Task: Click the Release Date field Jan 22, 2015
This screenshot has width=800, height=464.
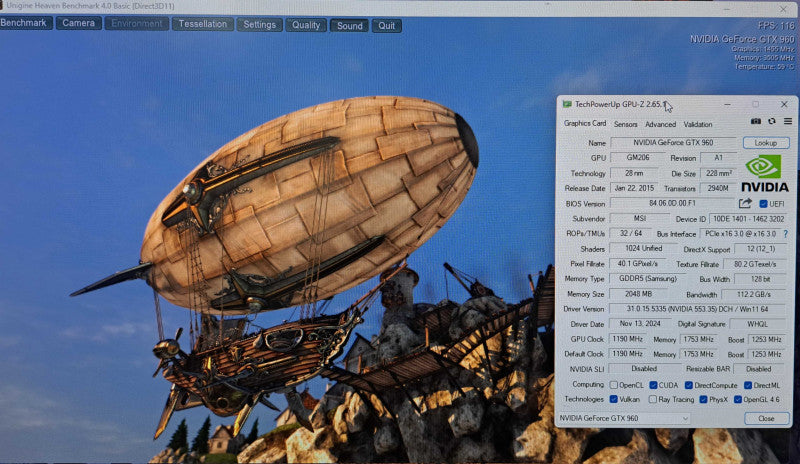Action: tap(634, 188)
